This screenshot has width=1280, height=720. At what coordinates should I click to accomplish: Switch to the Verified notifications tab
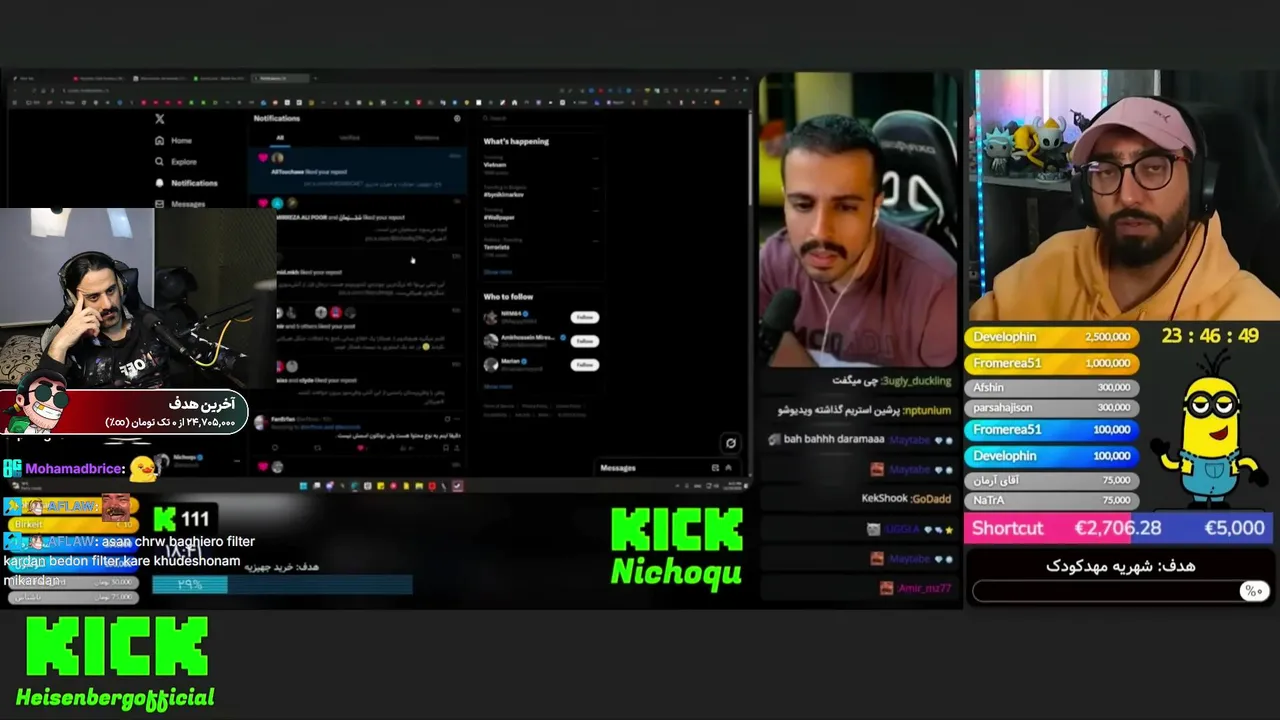click(x=349, y=138)
